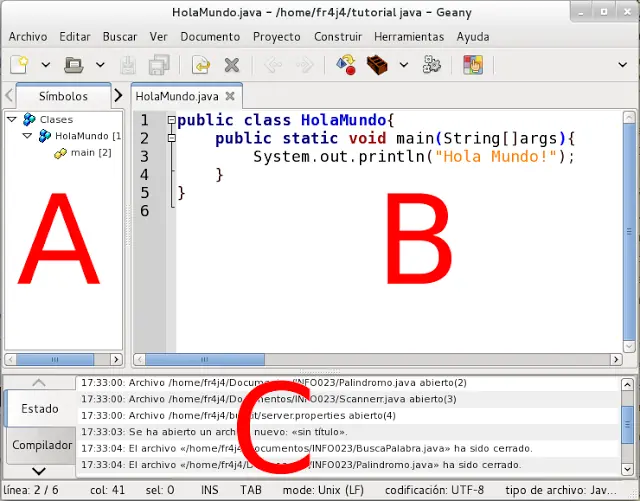This screenshot has width=640, height=501.
Task: Open the Editar menu
Action: (75, 37)
